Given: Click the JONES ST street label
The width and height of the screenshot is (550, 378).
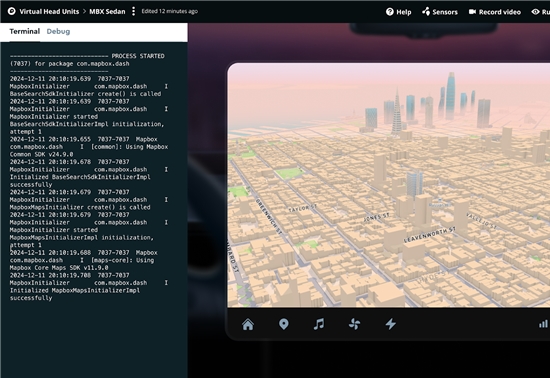Looking at the screenshot, I should click(x=376, y=218).
